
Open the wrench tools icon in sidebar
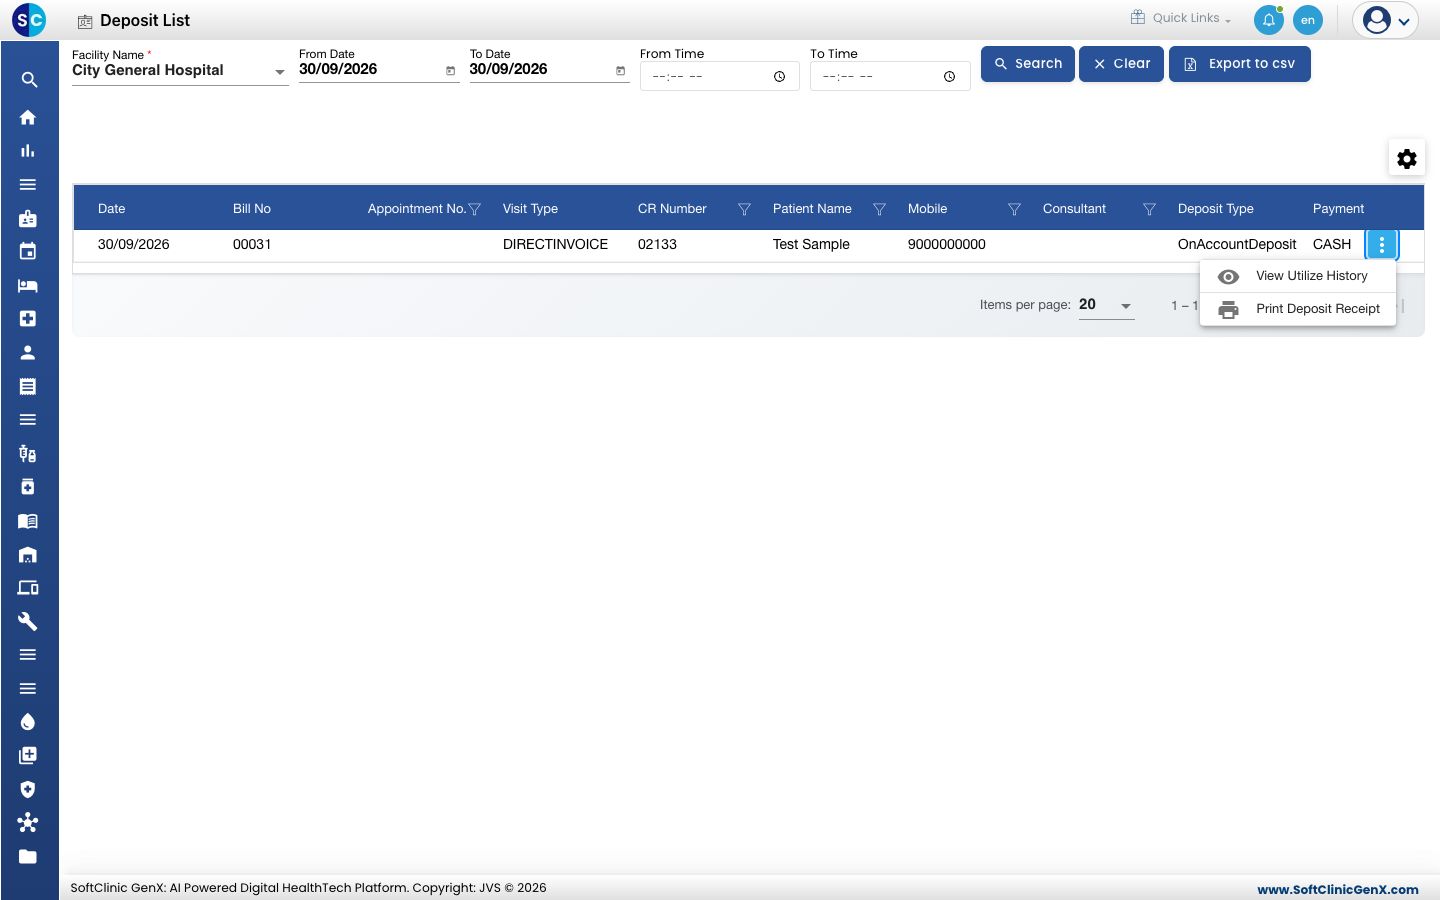pyautogui.click(x=28, y=622)
